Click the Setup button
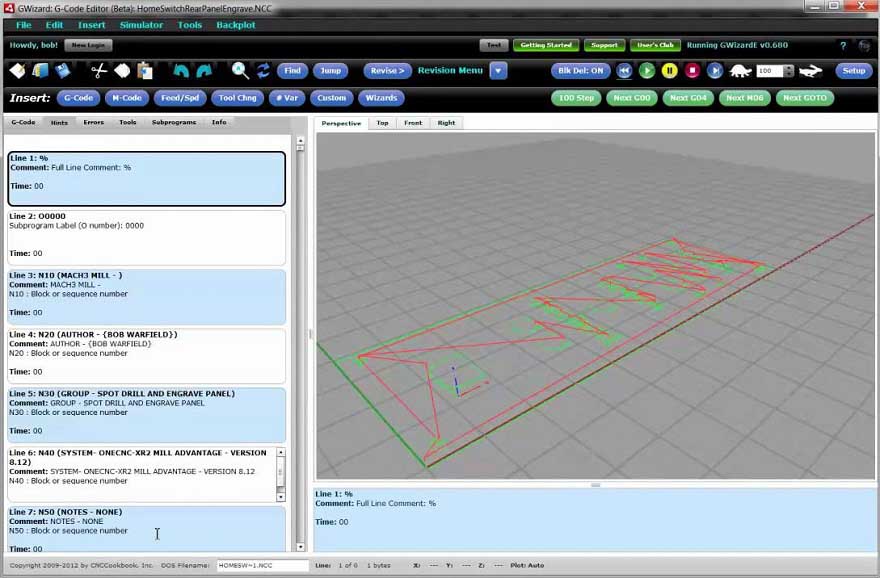Screen dimensions: 880x578 tap(854, 71)
